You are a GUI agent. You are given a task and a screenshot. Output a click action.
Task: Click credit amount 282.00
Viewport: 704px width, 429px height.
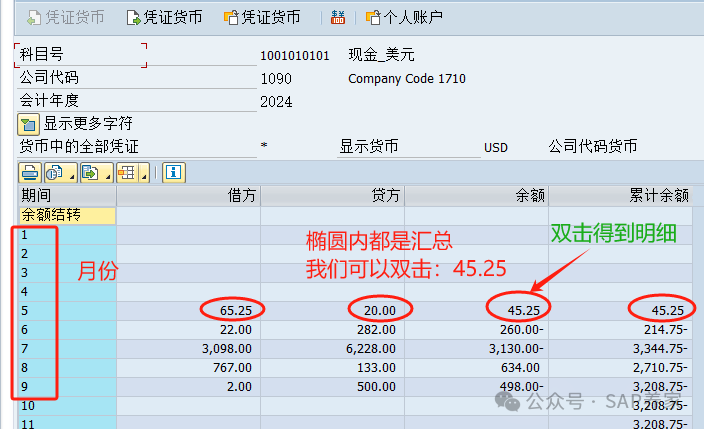[x=376, y=330]
